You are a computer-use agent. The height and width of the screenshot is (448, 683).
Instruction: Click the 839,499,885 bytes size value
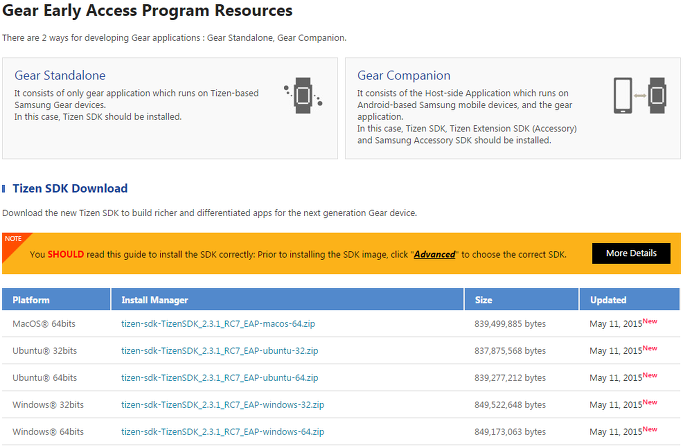pyautogui.click(x=510, y=324)
